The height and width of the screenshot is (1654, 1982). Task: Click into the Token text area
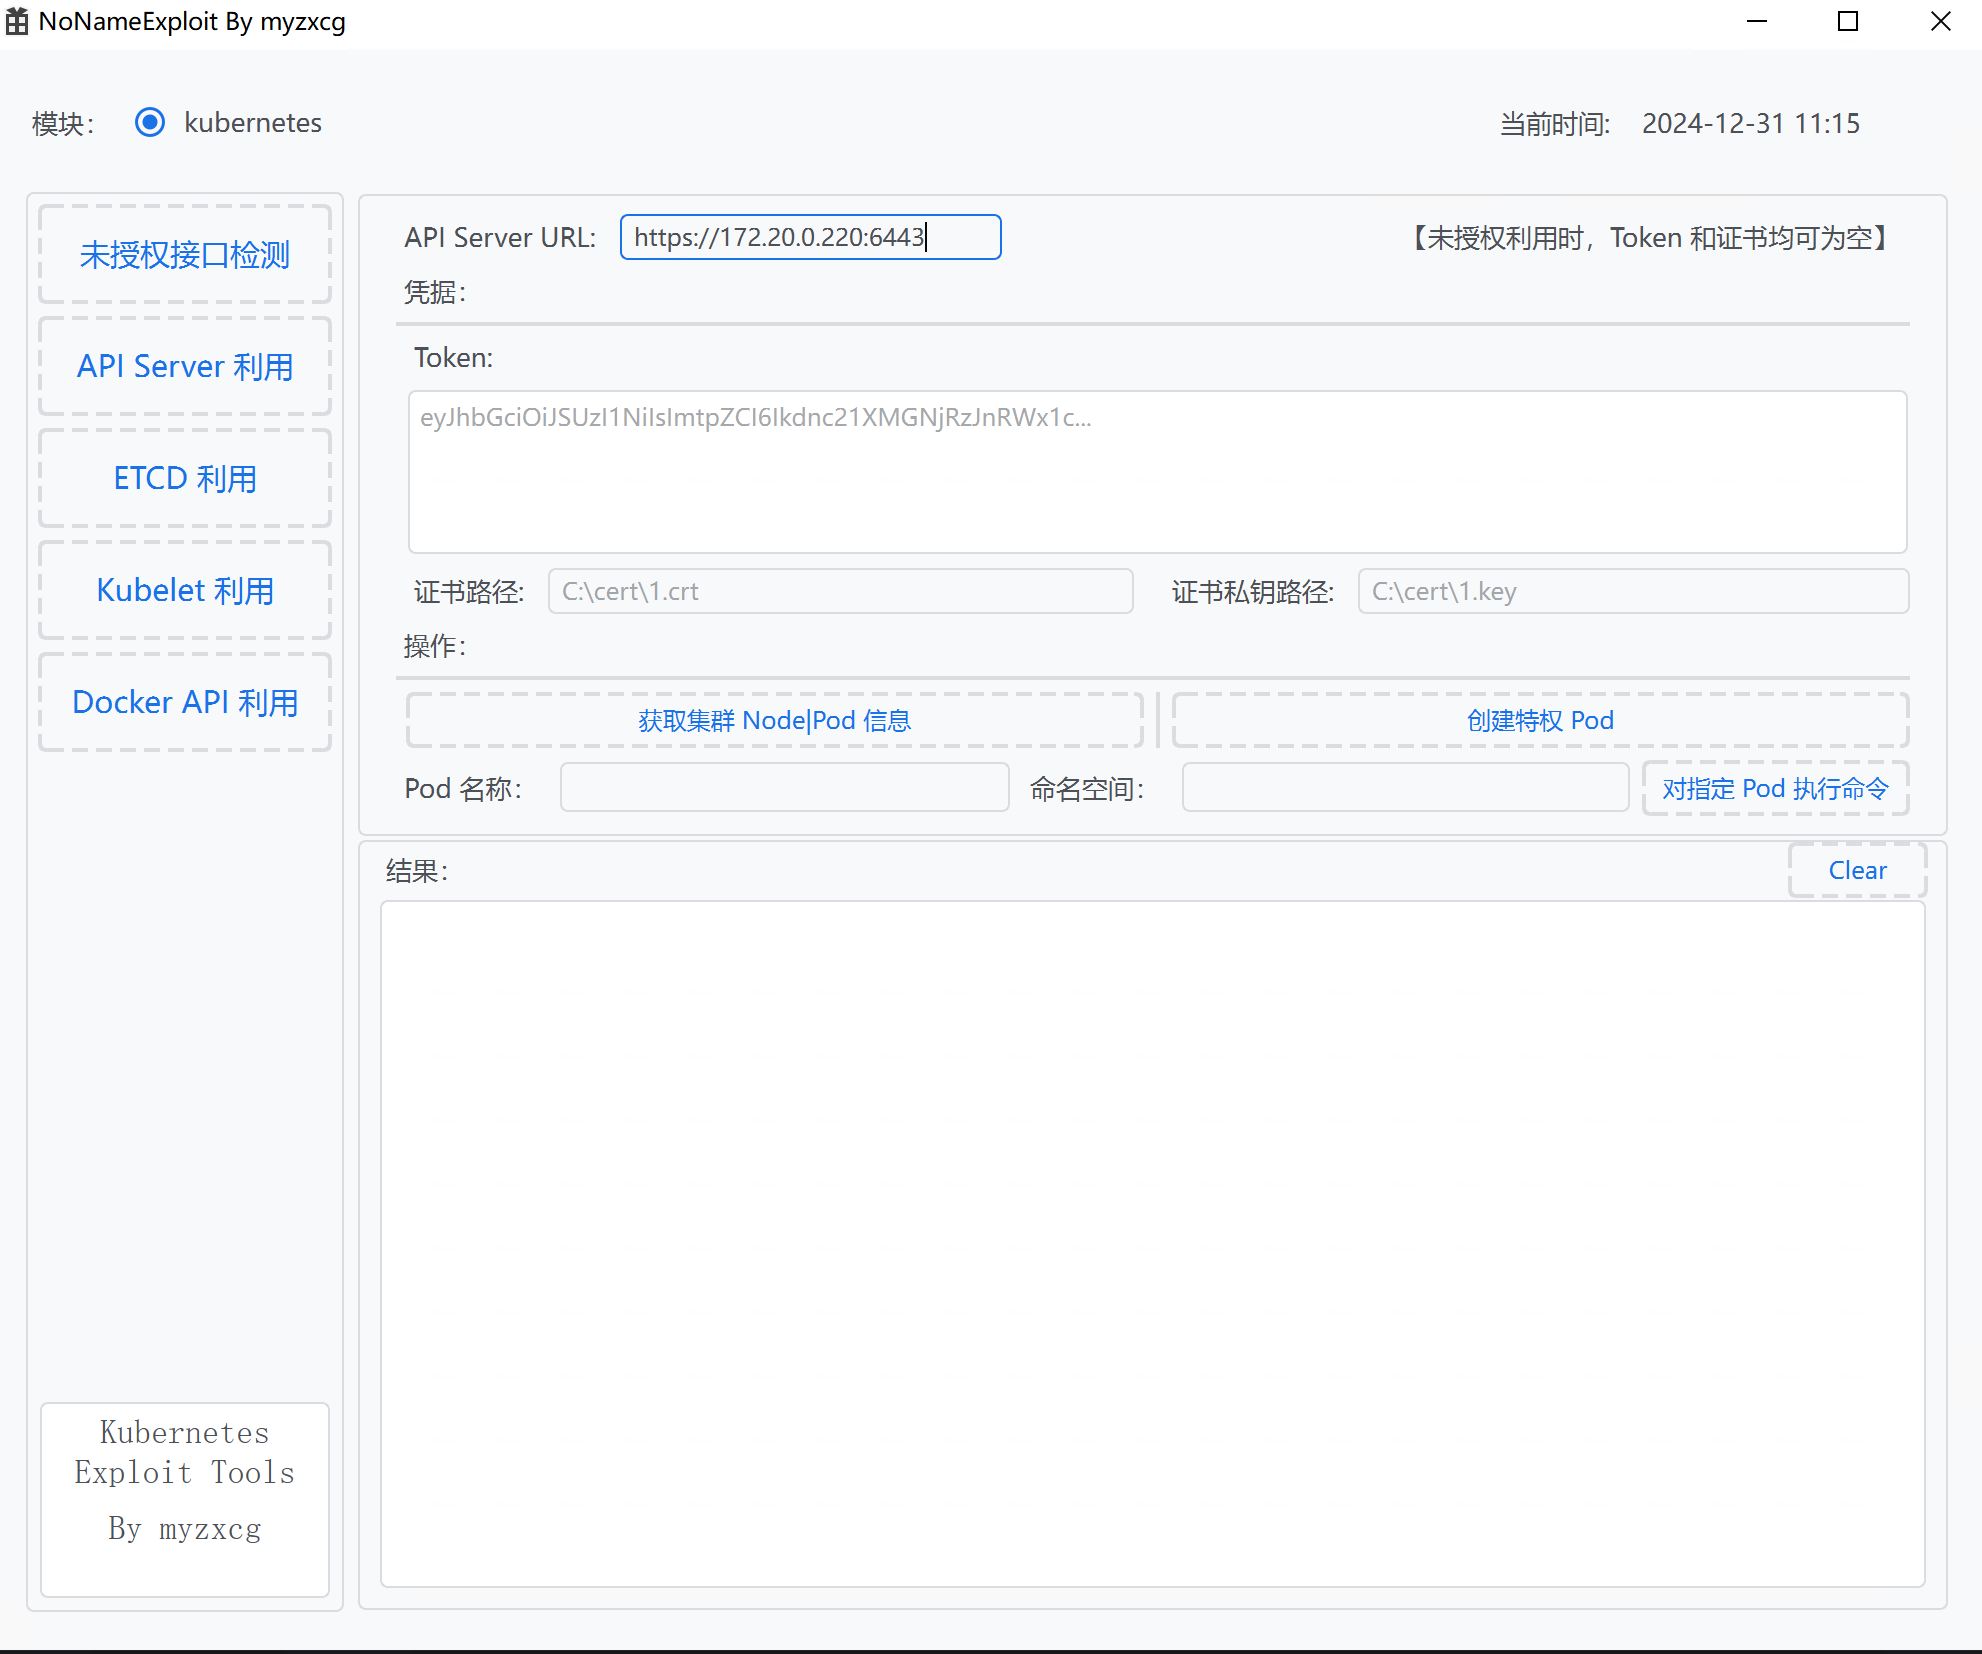1157,472
